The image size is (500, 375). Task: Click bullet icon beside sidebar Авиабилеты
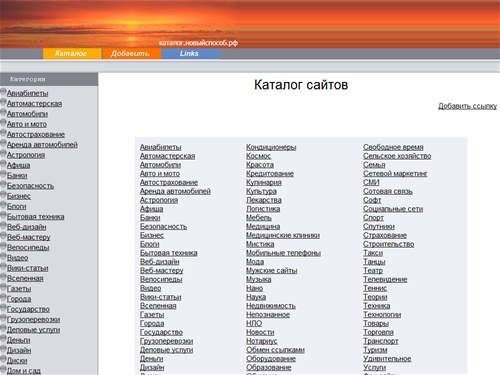(x=3, y=92)
